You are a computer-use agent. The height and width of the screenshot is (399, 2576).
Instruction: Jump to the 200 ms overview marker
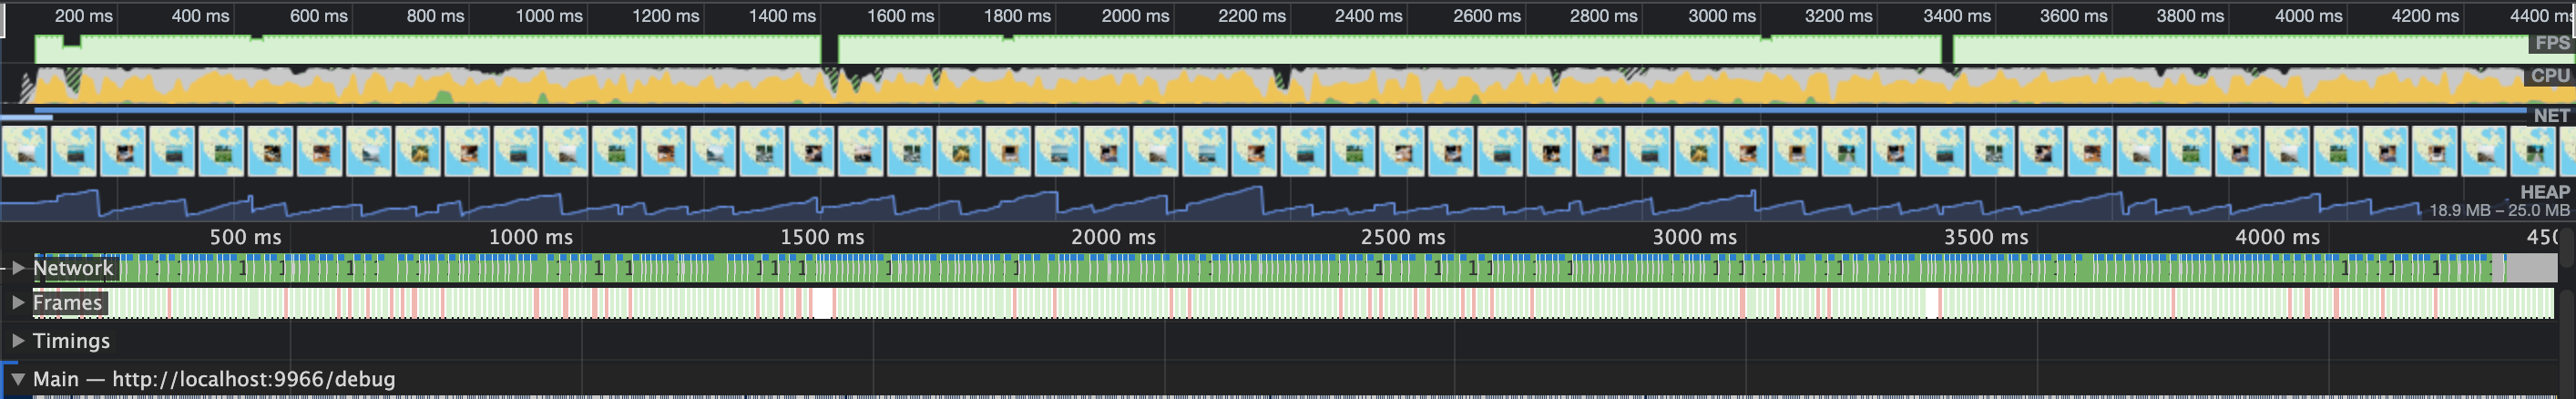pos(84,16)
